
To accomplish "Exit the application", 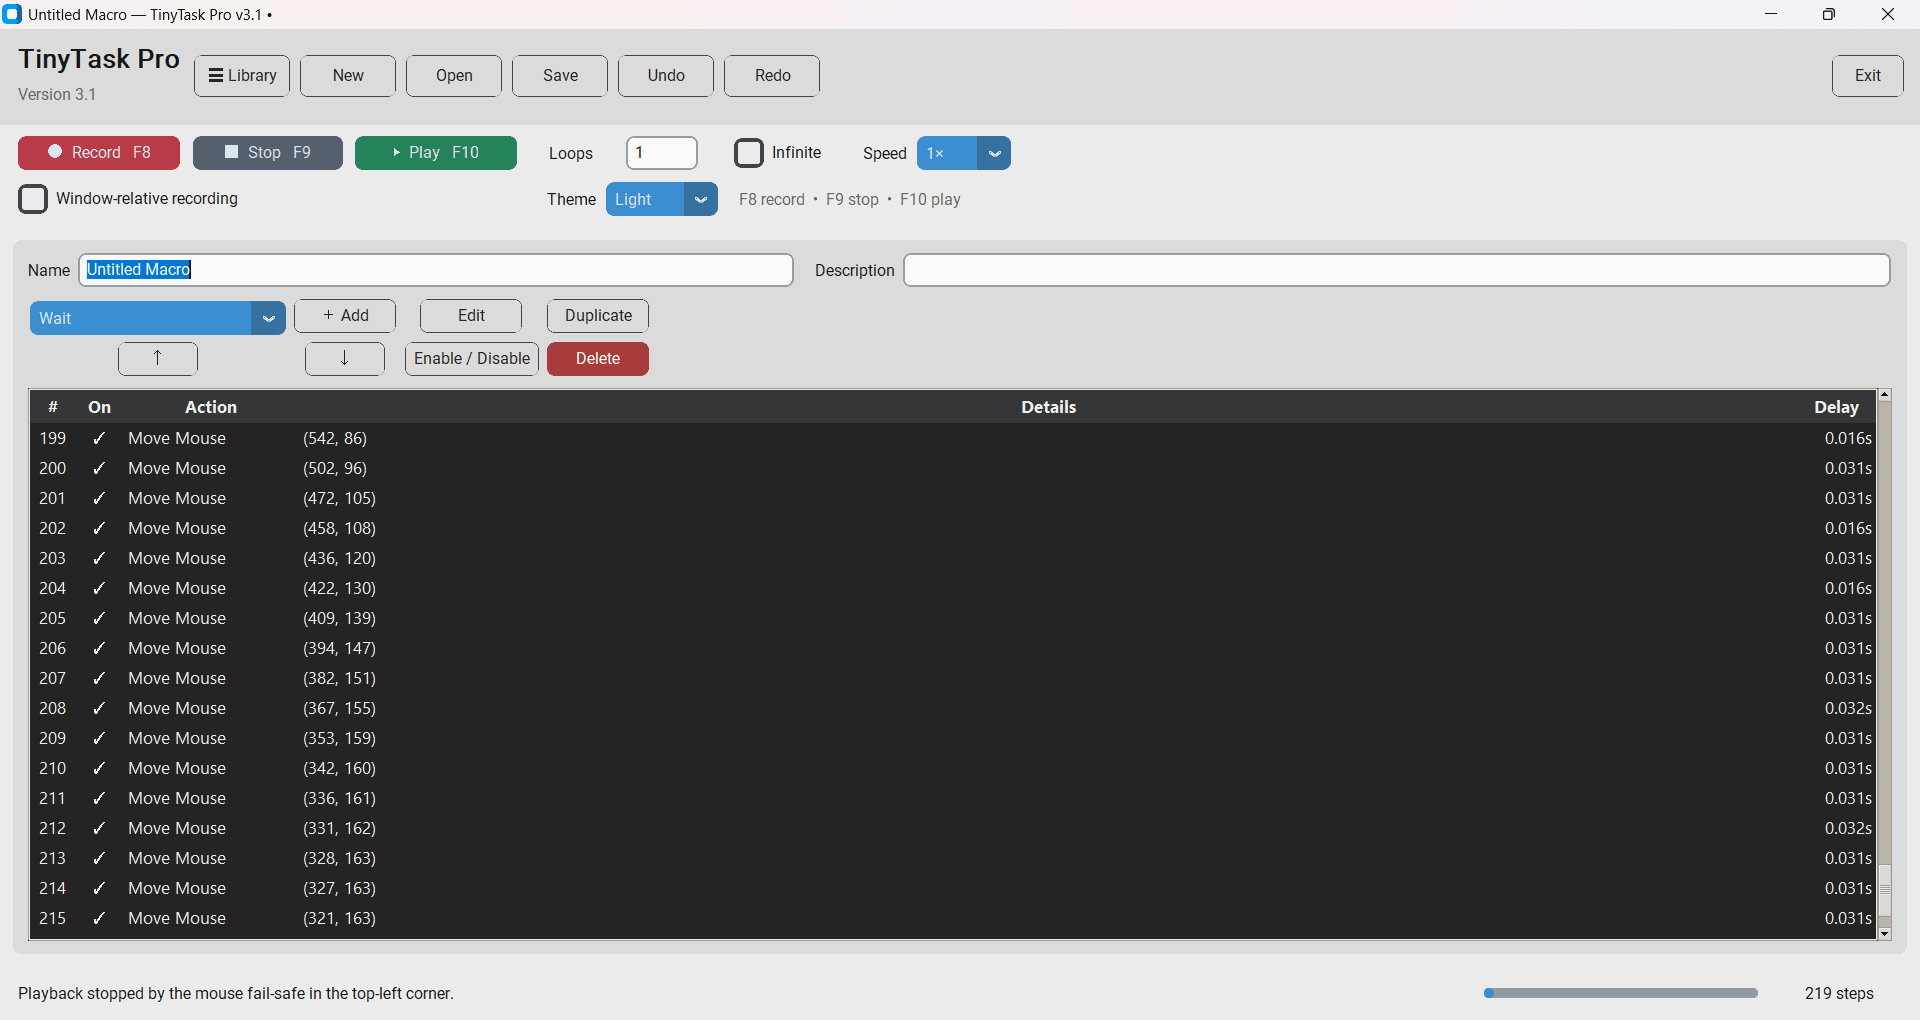I will point(1867,76).
